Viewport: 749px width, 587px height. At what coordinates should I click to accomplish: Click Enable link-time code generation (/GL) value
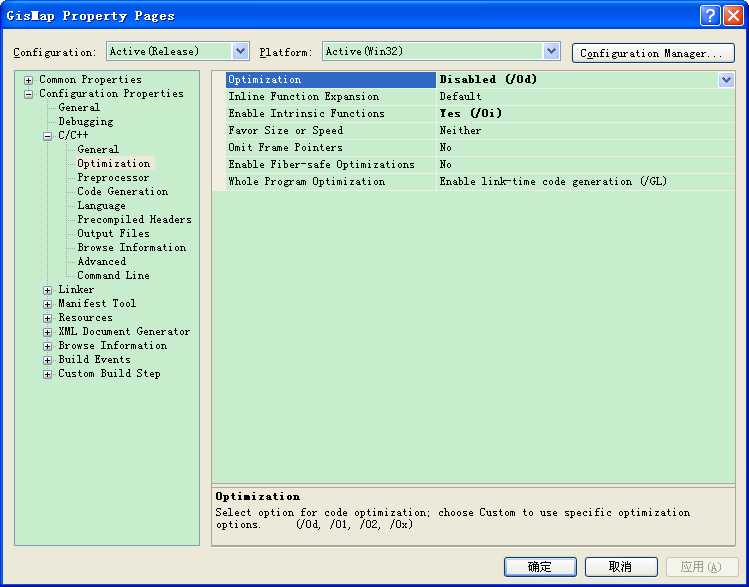(553, 181)
